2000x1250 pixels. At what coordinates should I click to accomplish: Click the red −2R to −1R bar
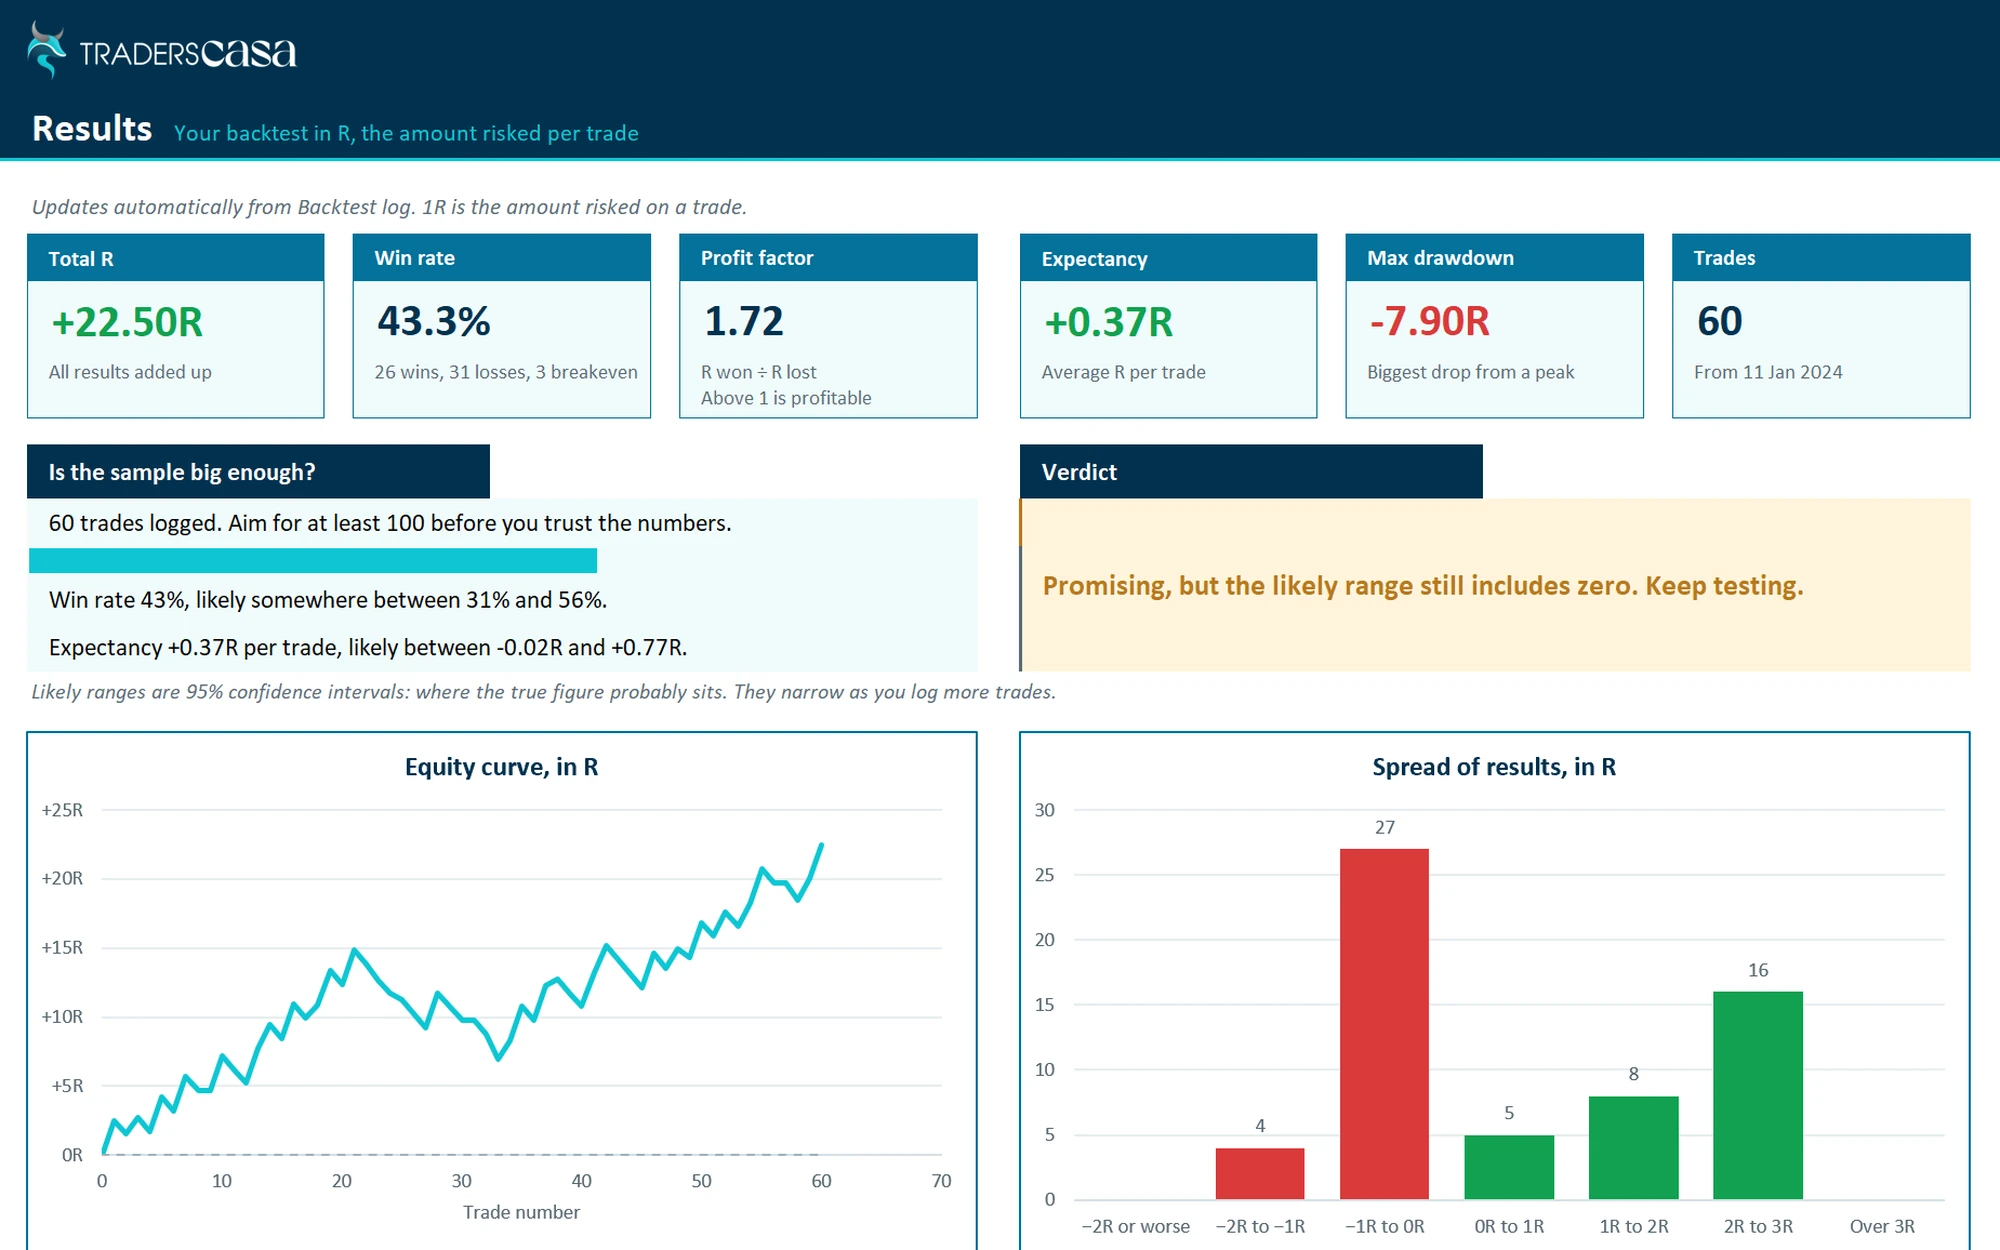pyautogui.click(x=1260, y=1173)
